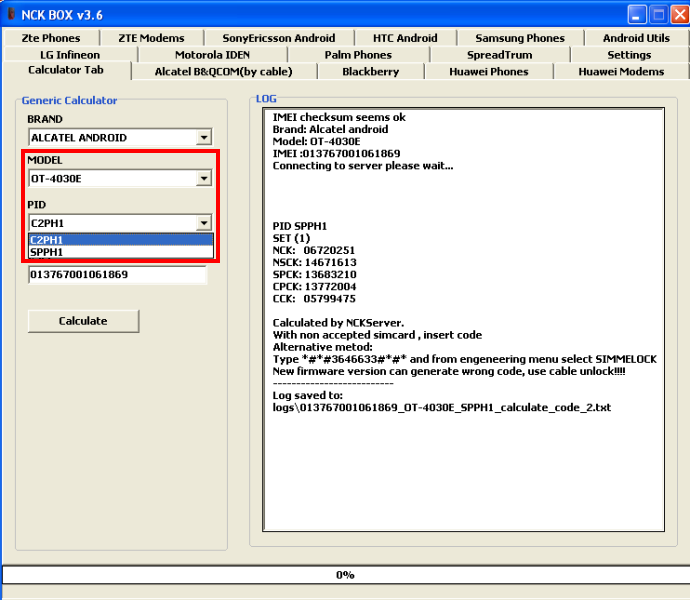The height and width of the screenshot is (600, 690).
Task: Select C2PH1 from the PID list
Action: point(120,240)
